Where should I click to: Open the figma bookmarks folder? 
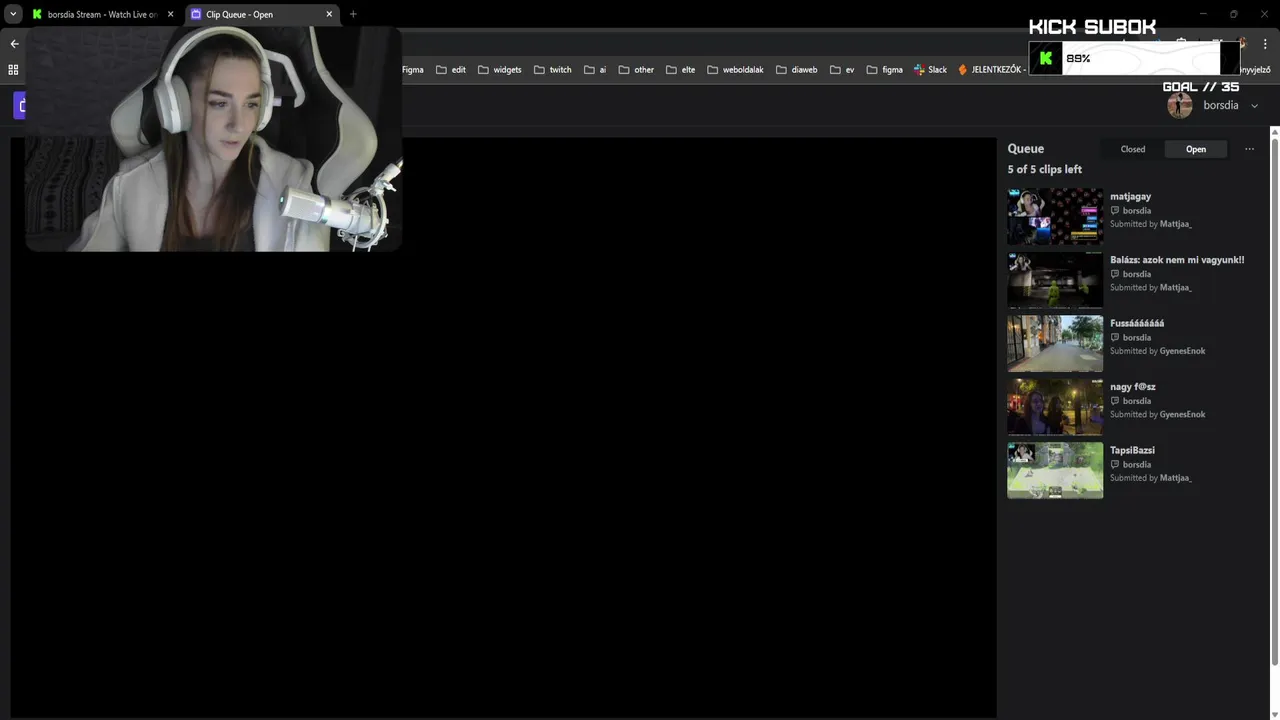885,70
